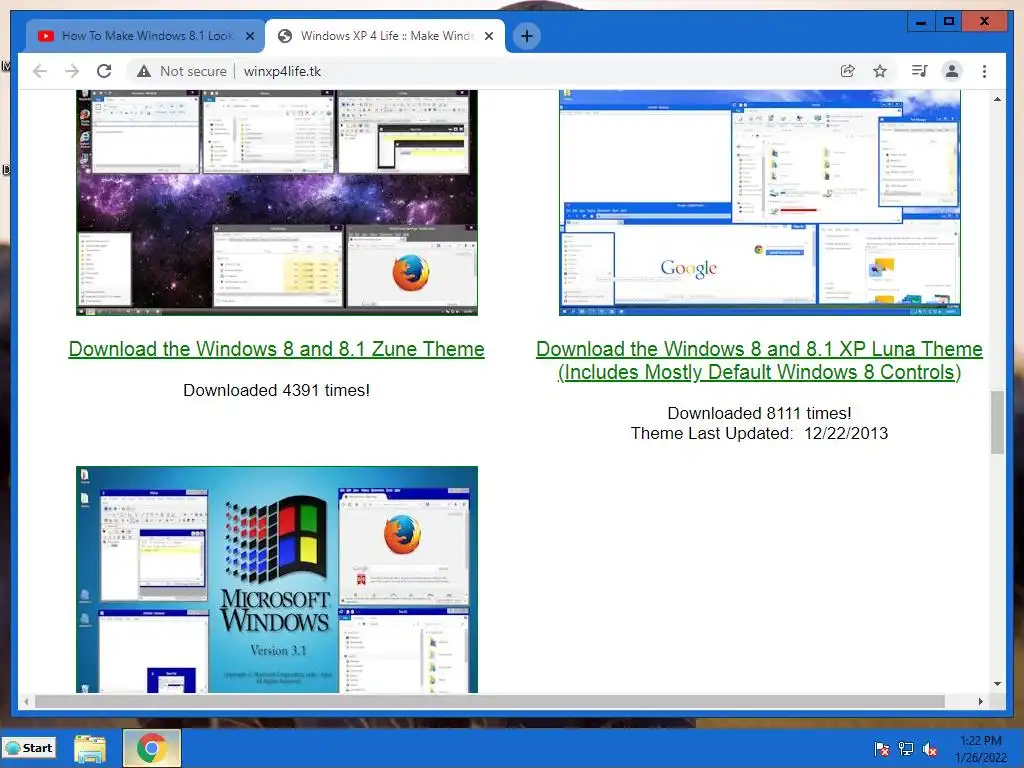Screen dimensions: 1024x768
Task: Click the horizontal scrollbar right arrow
Action: (980, 701)
